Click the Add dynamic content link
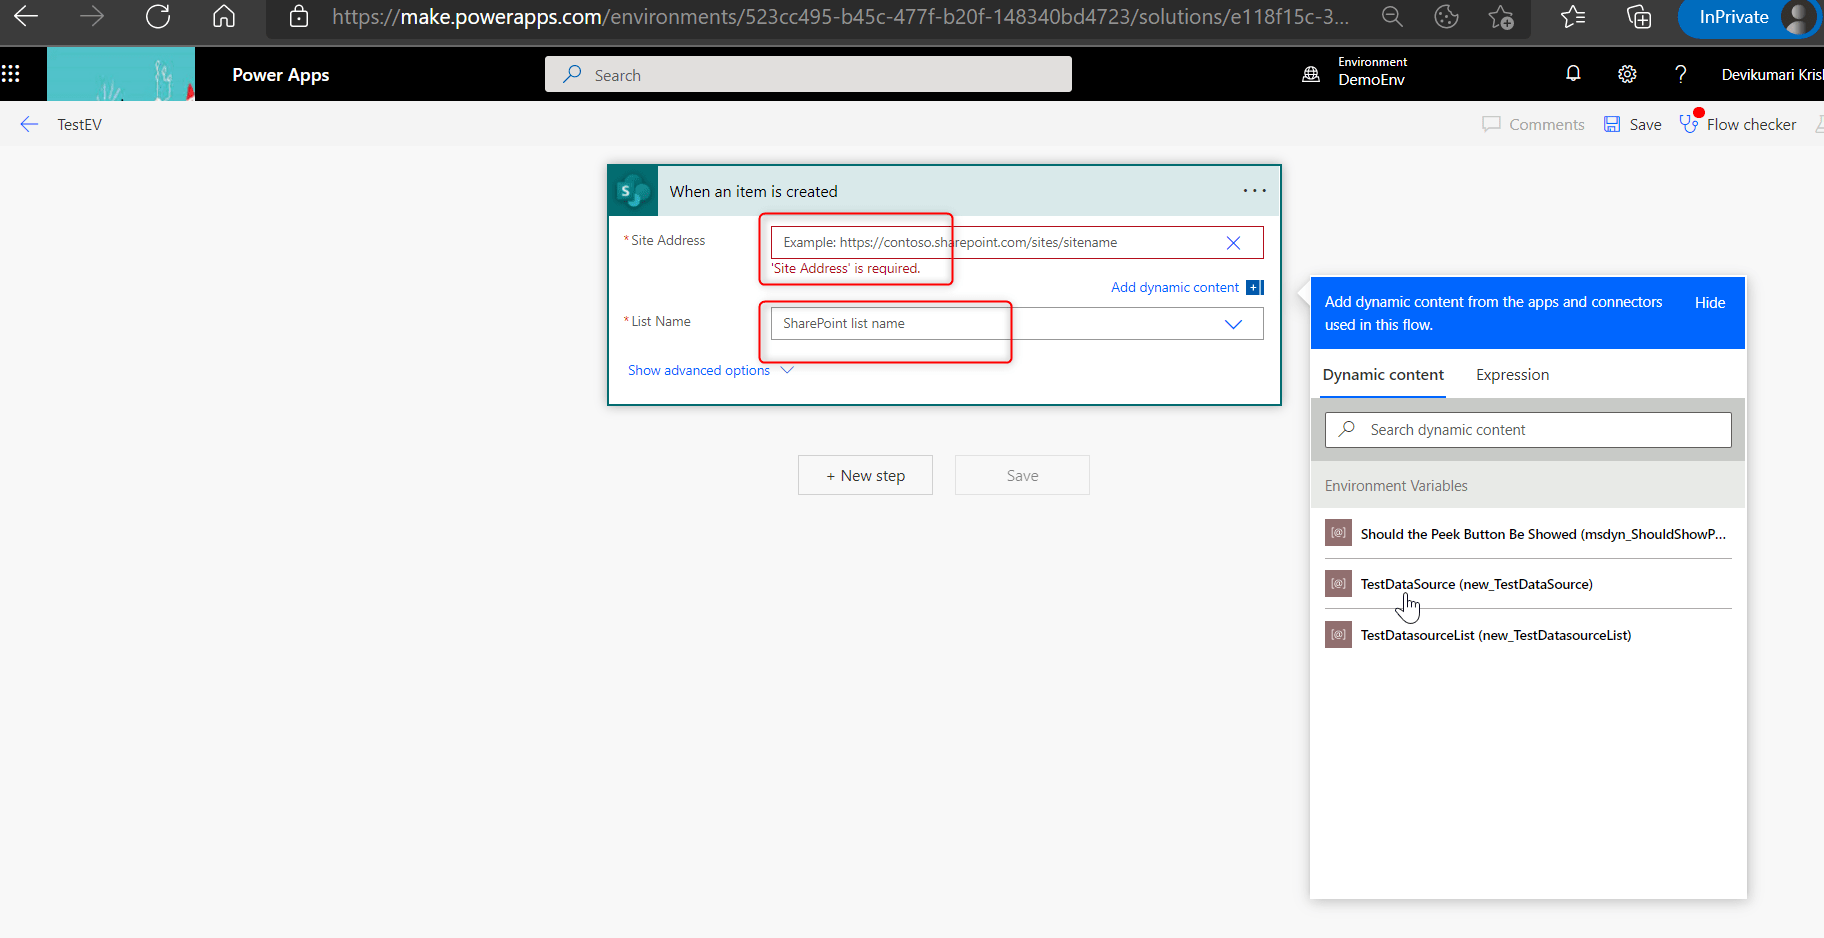The width and height of the screenshot is (1824, 938). 1175,287
